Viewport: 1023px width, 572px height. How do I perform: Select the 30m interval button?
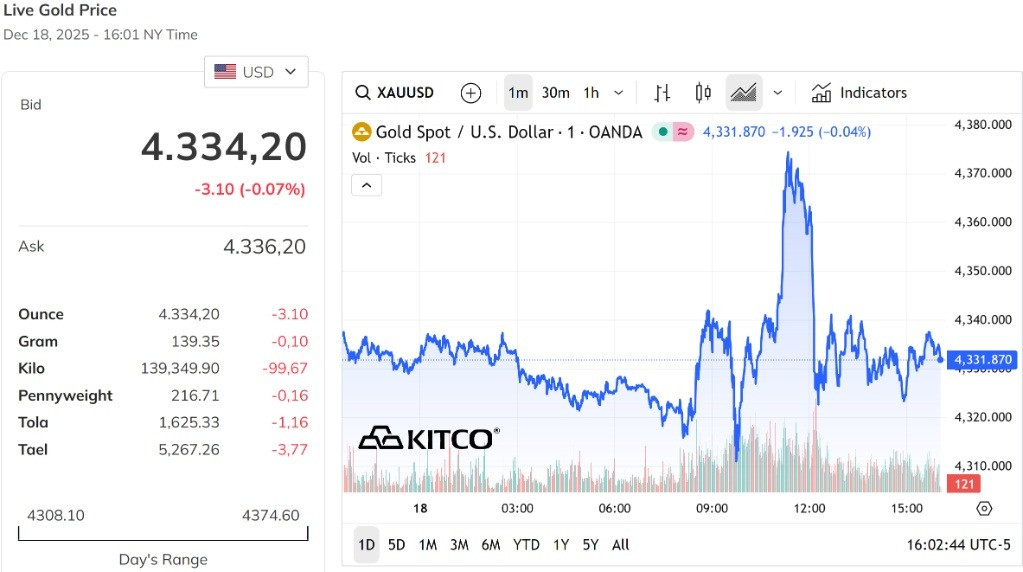tap(555, 93)
